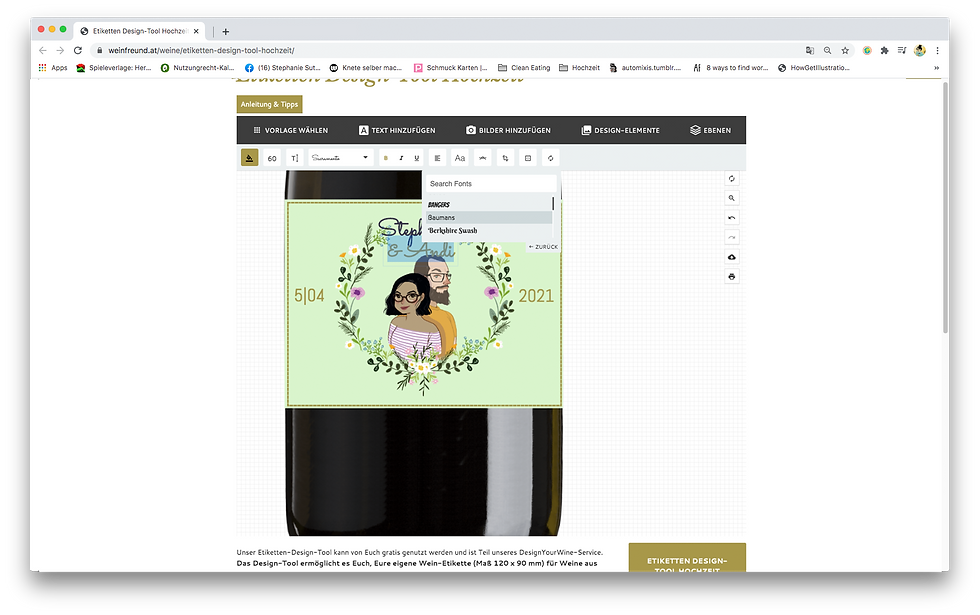The image size is (980, 615).
Task: Click the browser back arrow
Action: (x=42, y=51)
